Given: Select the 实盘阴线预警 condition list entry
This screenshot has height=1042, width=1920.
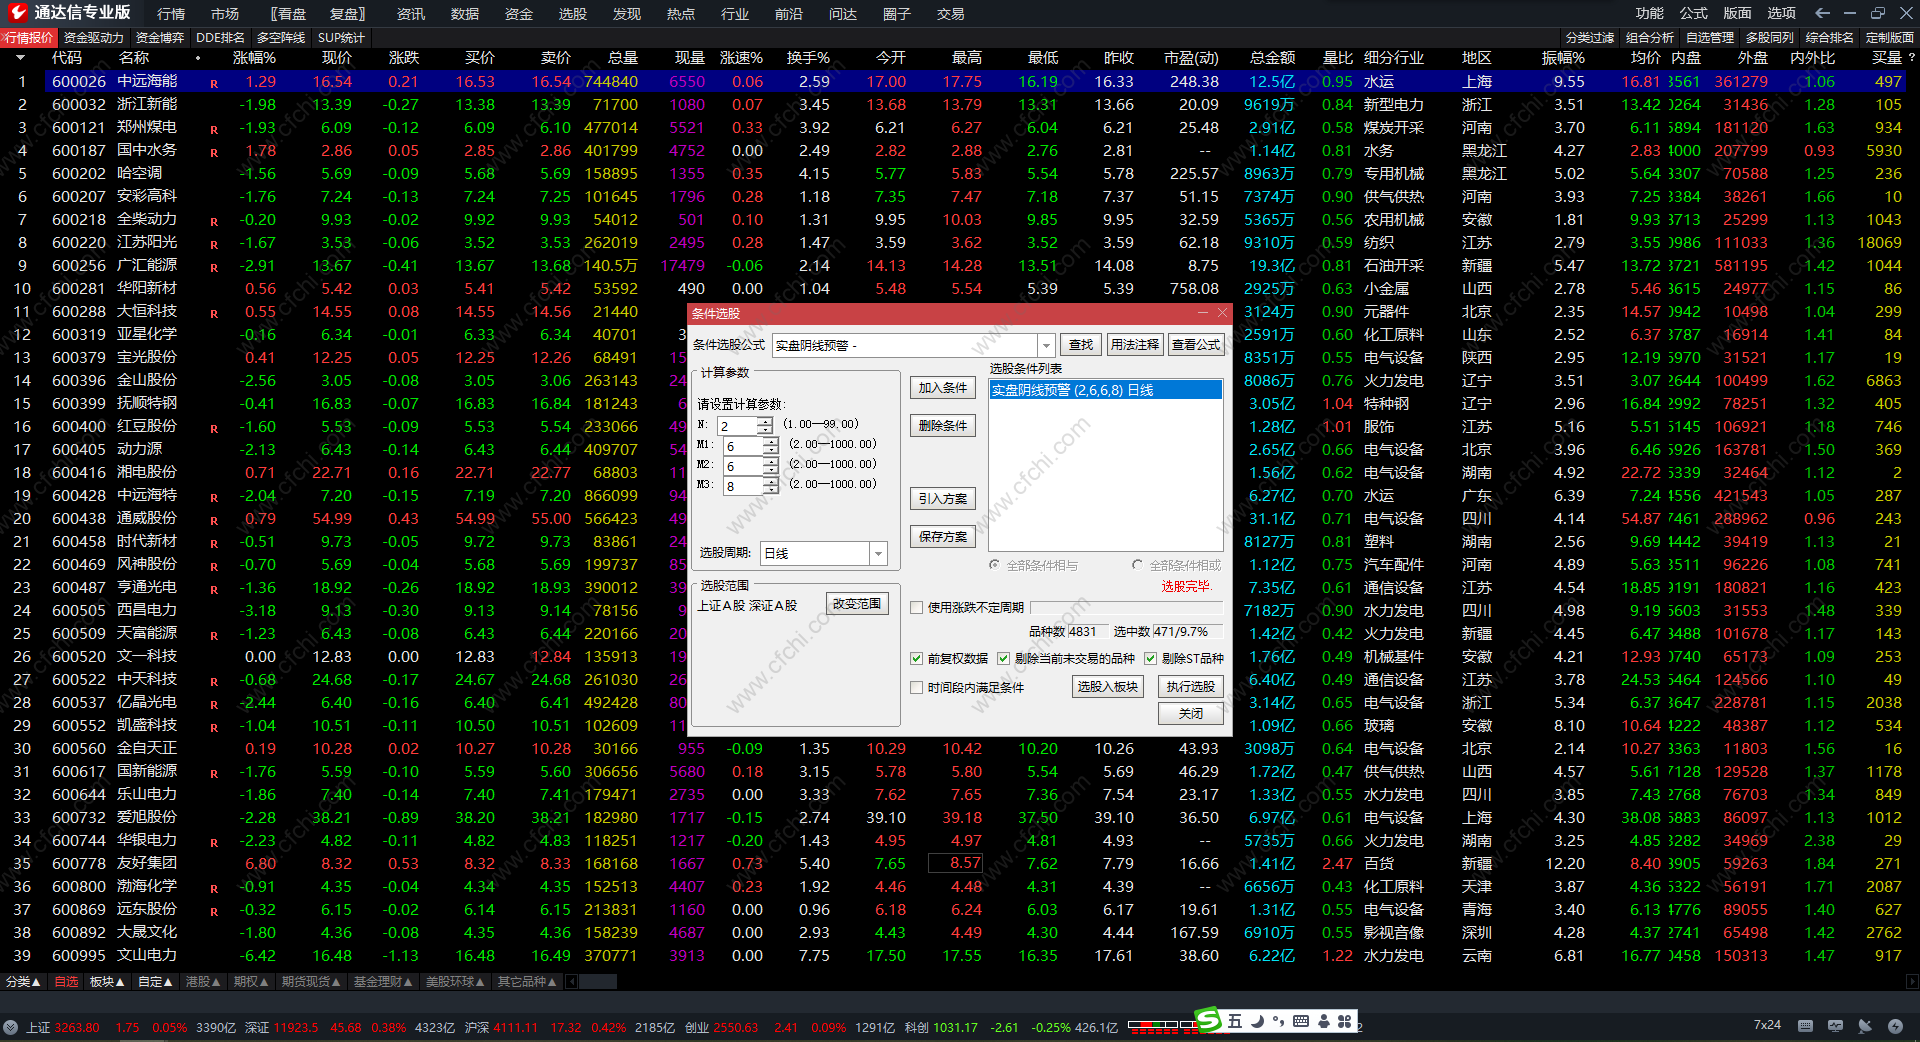Looking at the screenshot, I should click(1104, 390).
